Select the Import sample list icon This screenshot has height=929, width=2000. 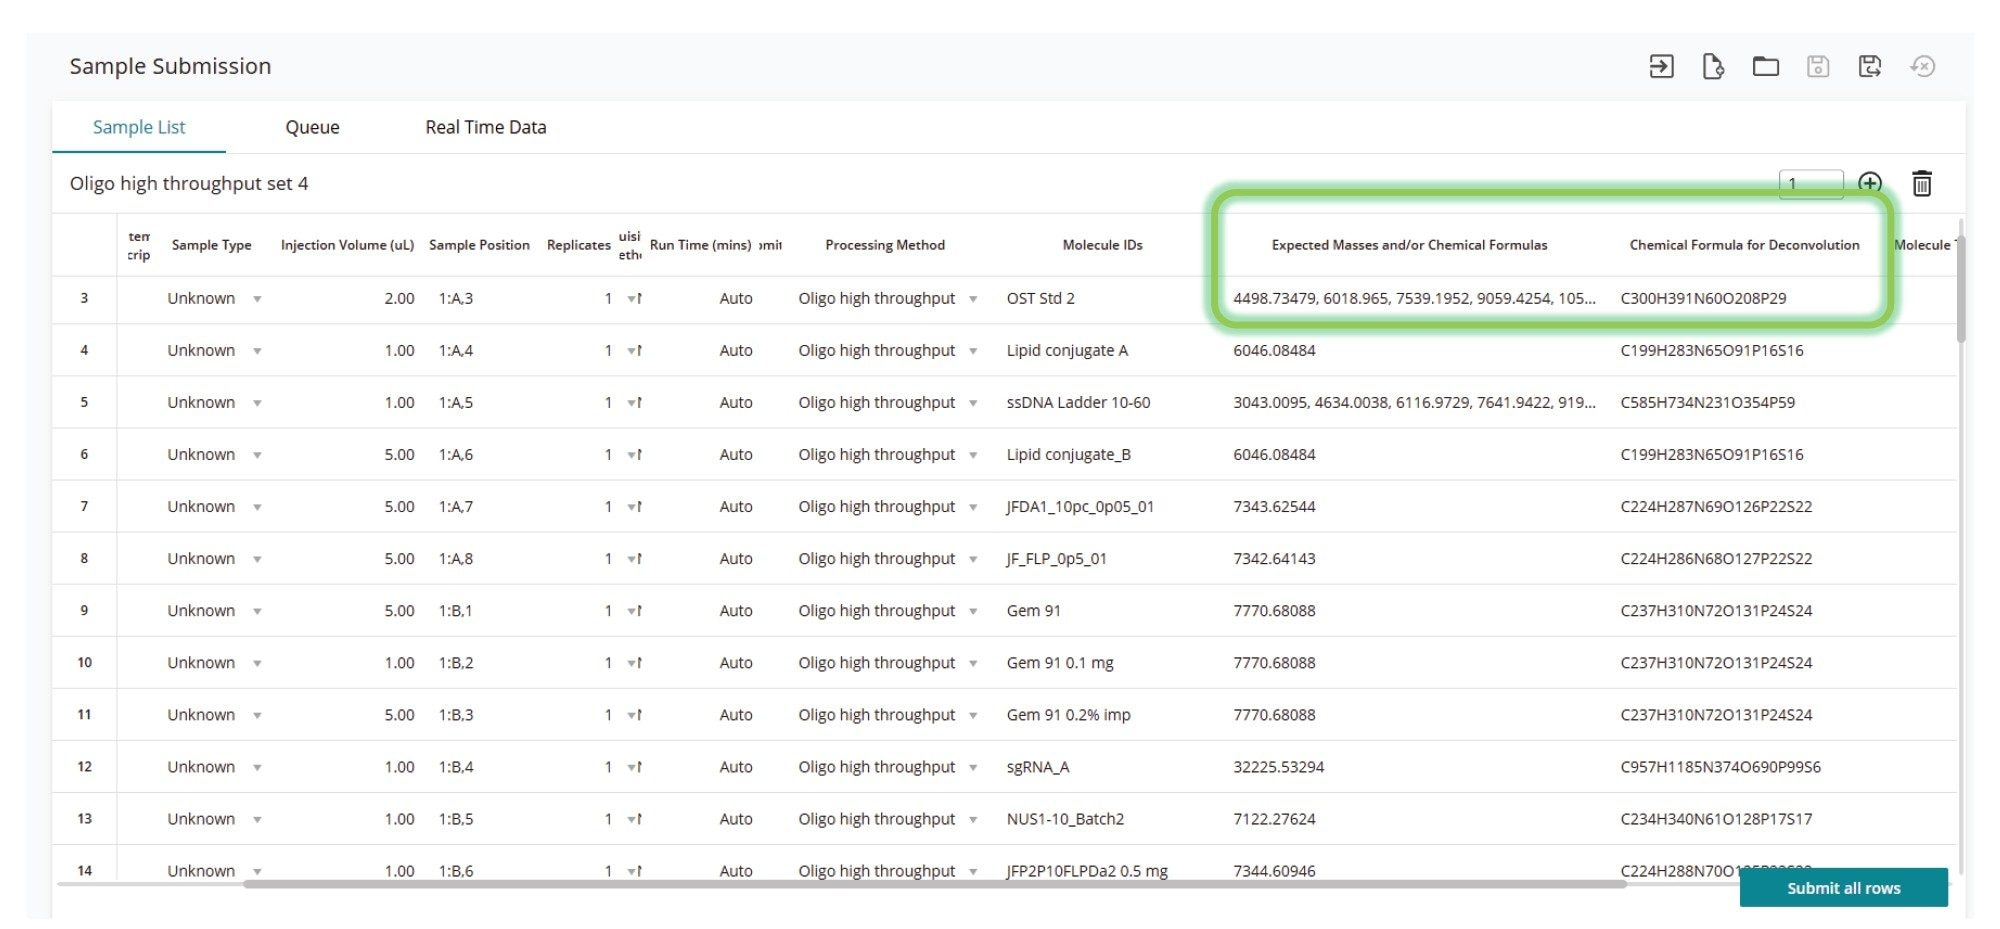(1660, 65)
